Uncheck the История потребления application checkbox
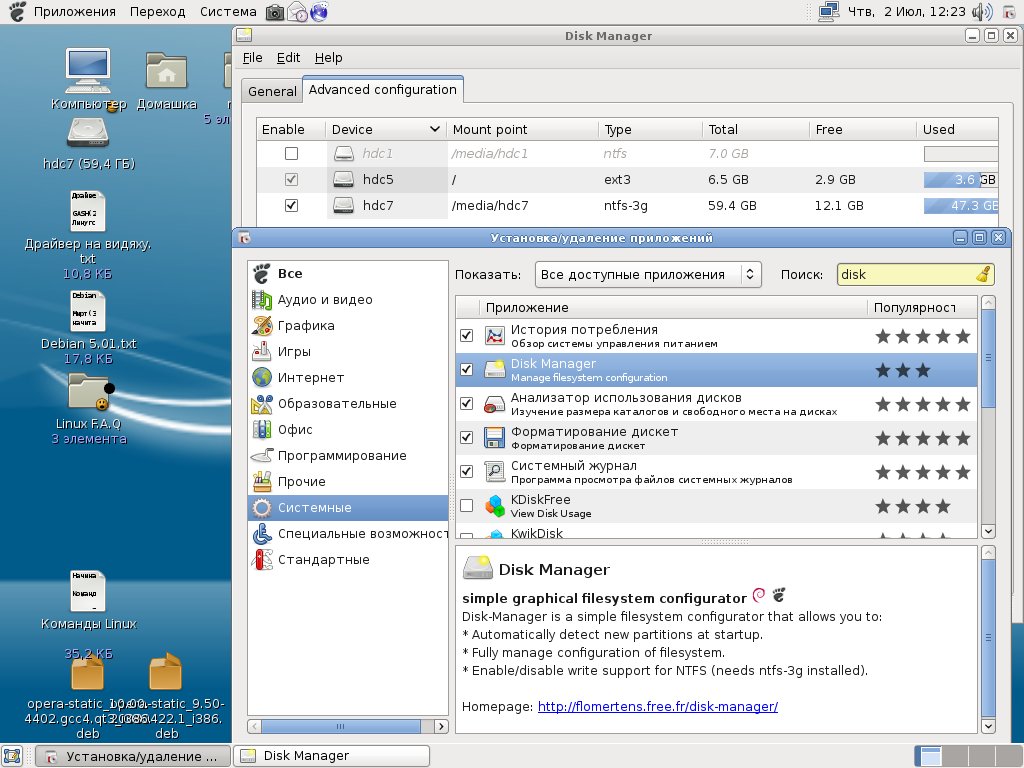The height and width of the screenshot is (768, 1024). pos(466,336)
